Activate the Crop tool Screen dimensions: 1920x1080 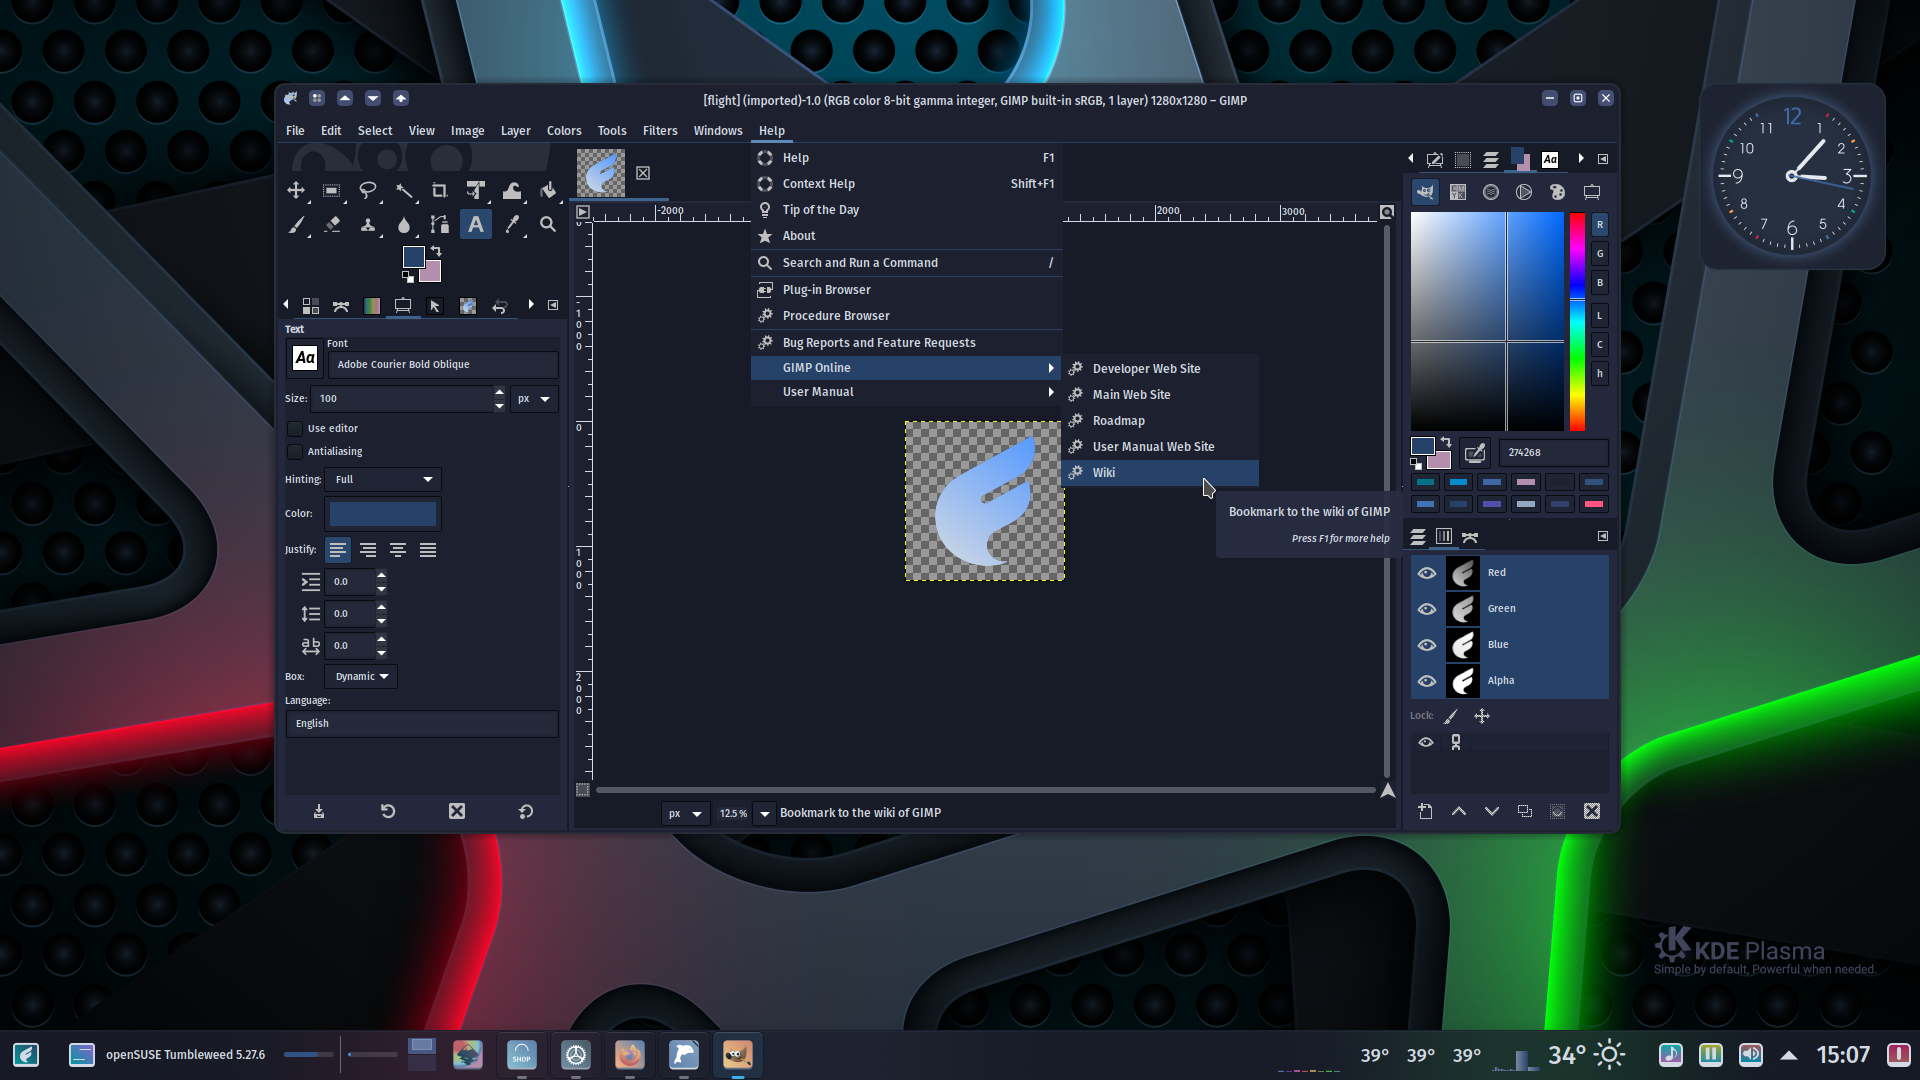(440, 190)
